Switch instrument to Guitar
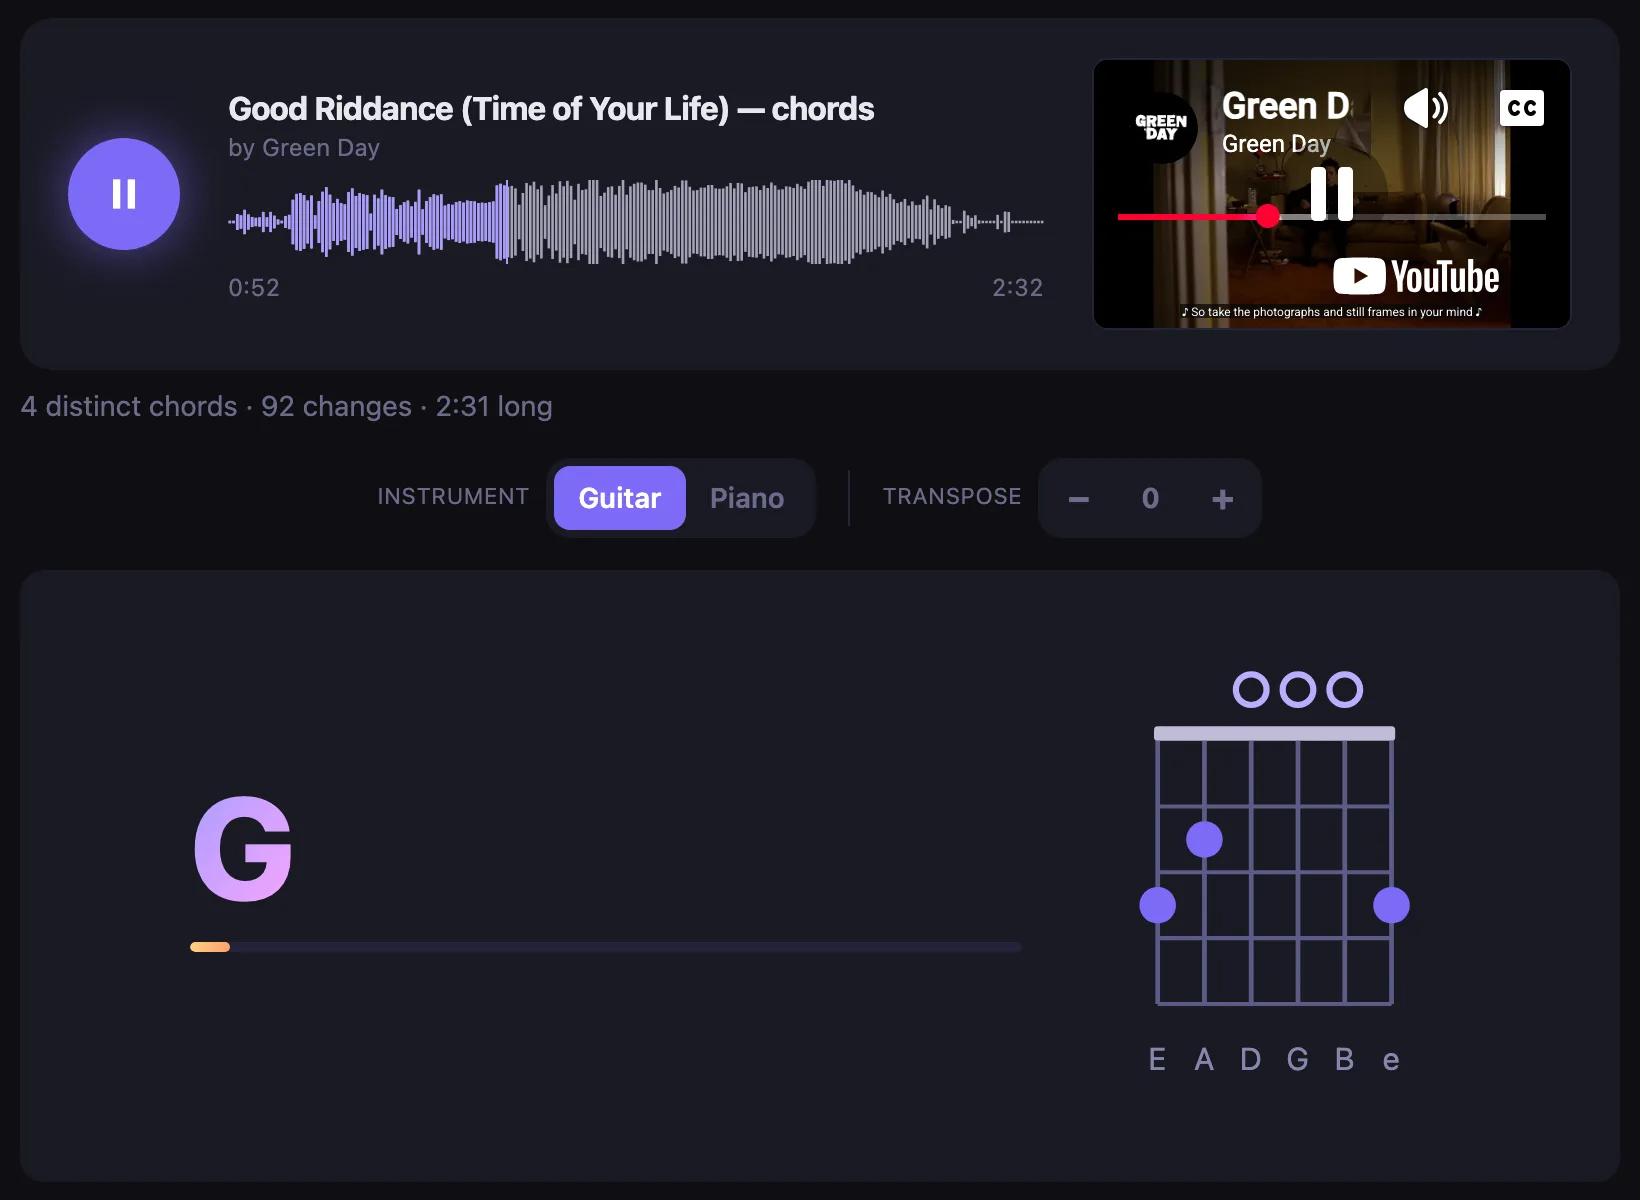 pyautogui.click(x=620, y=498)
